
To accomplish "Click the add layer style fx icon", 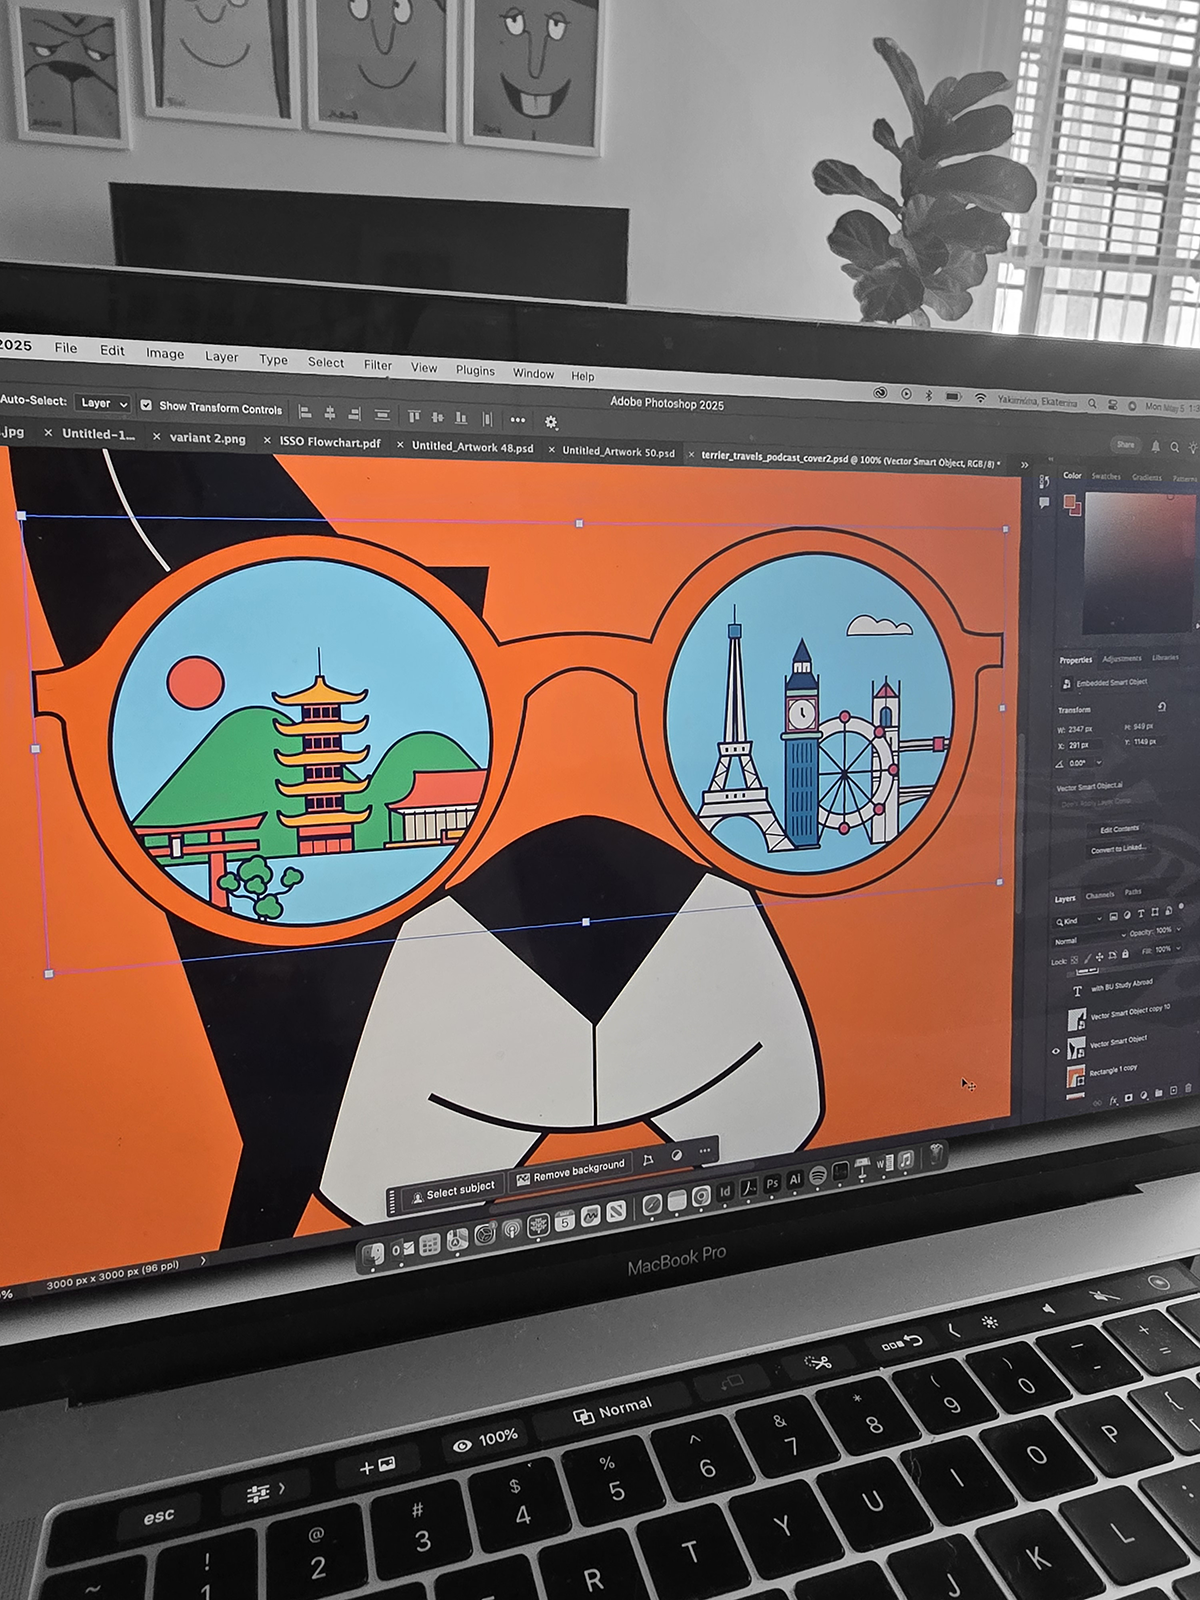I will coord(1113,1101).
